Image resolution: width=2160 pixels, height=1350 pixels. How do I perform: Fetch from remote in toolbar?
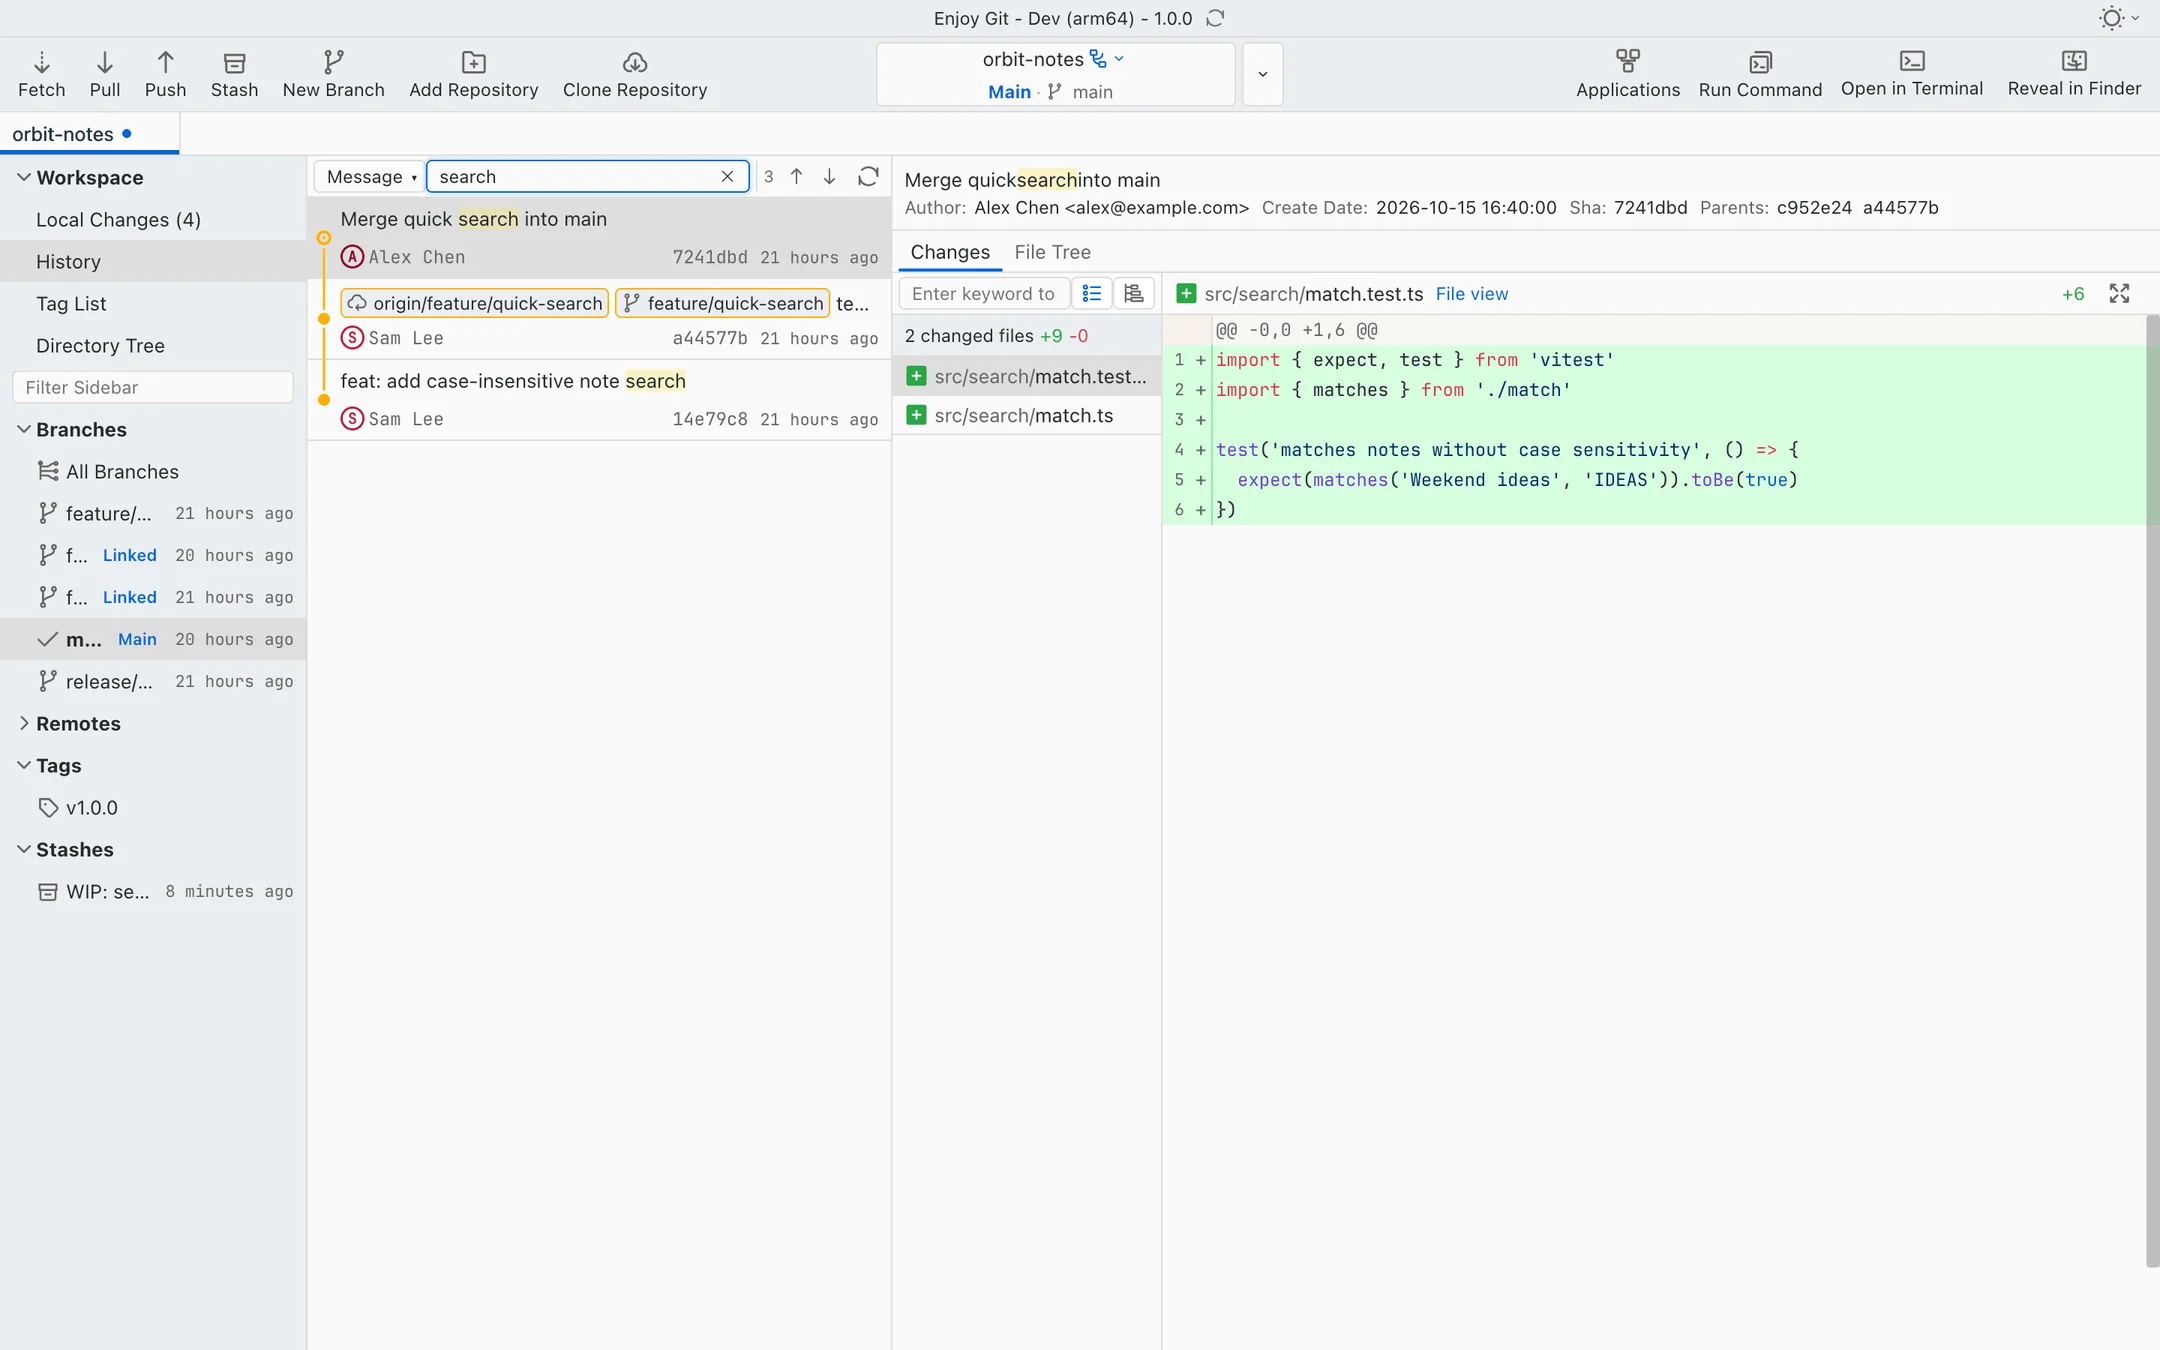tap(41, 75)
